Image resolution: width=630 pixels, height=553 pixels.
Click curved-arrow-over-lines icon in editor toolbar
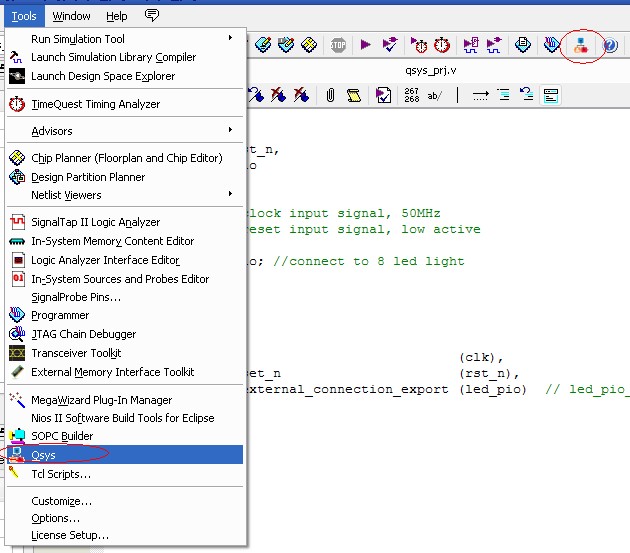pos(527,94)
